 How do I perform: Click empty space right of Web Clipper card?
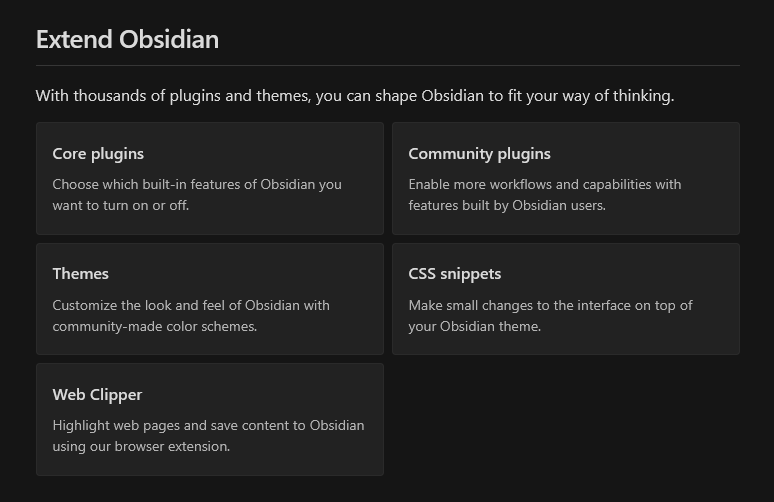pos(565,420)
